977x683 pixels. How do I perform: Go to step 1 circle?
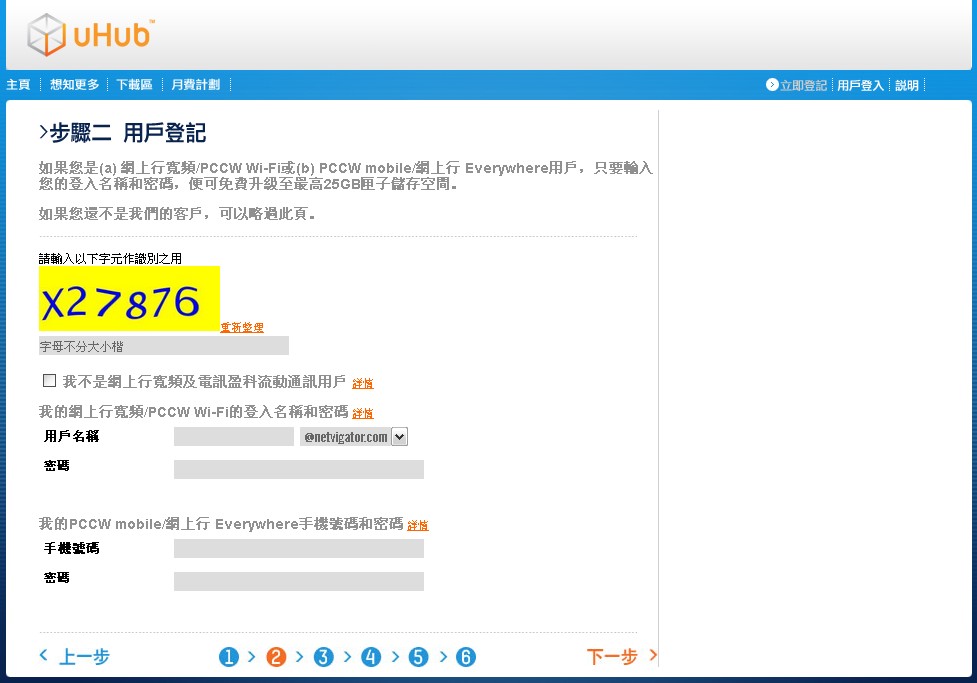pos(229,657)
